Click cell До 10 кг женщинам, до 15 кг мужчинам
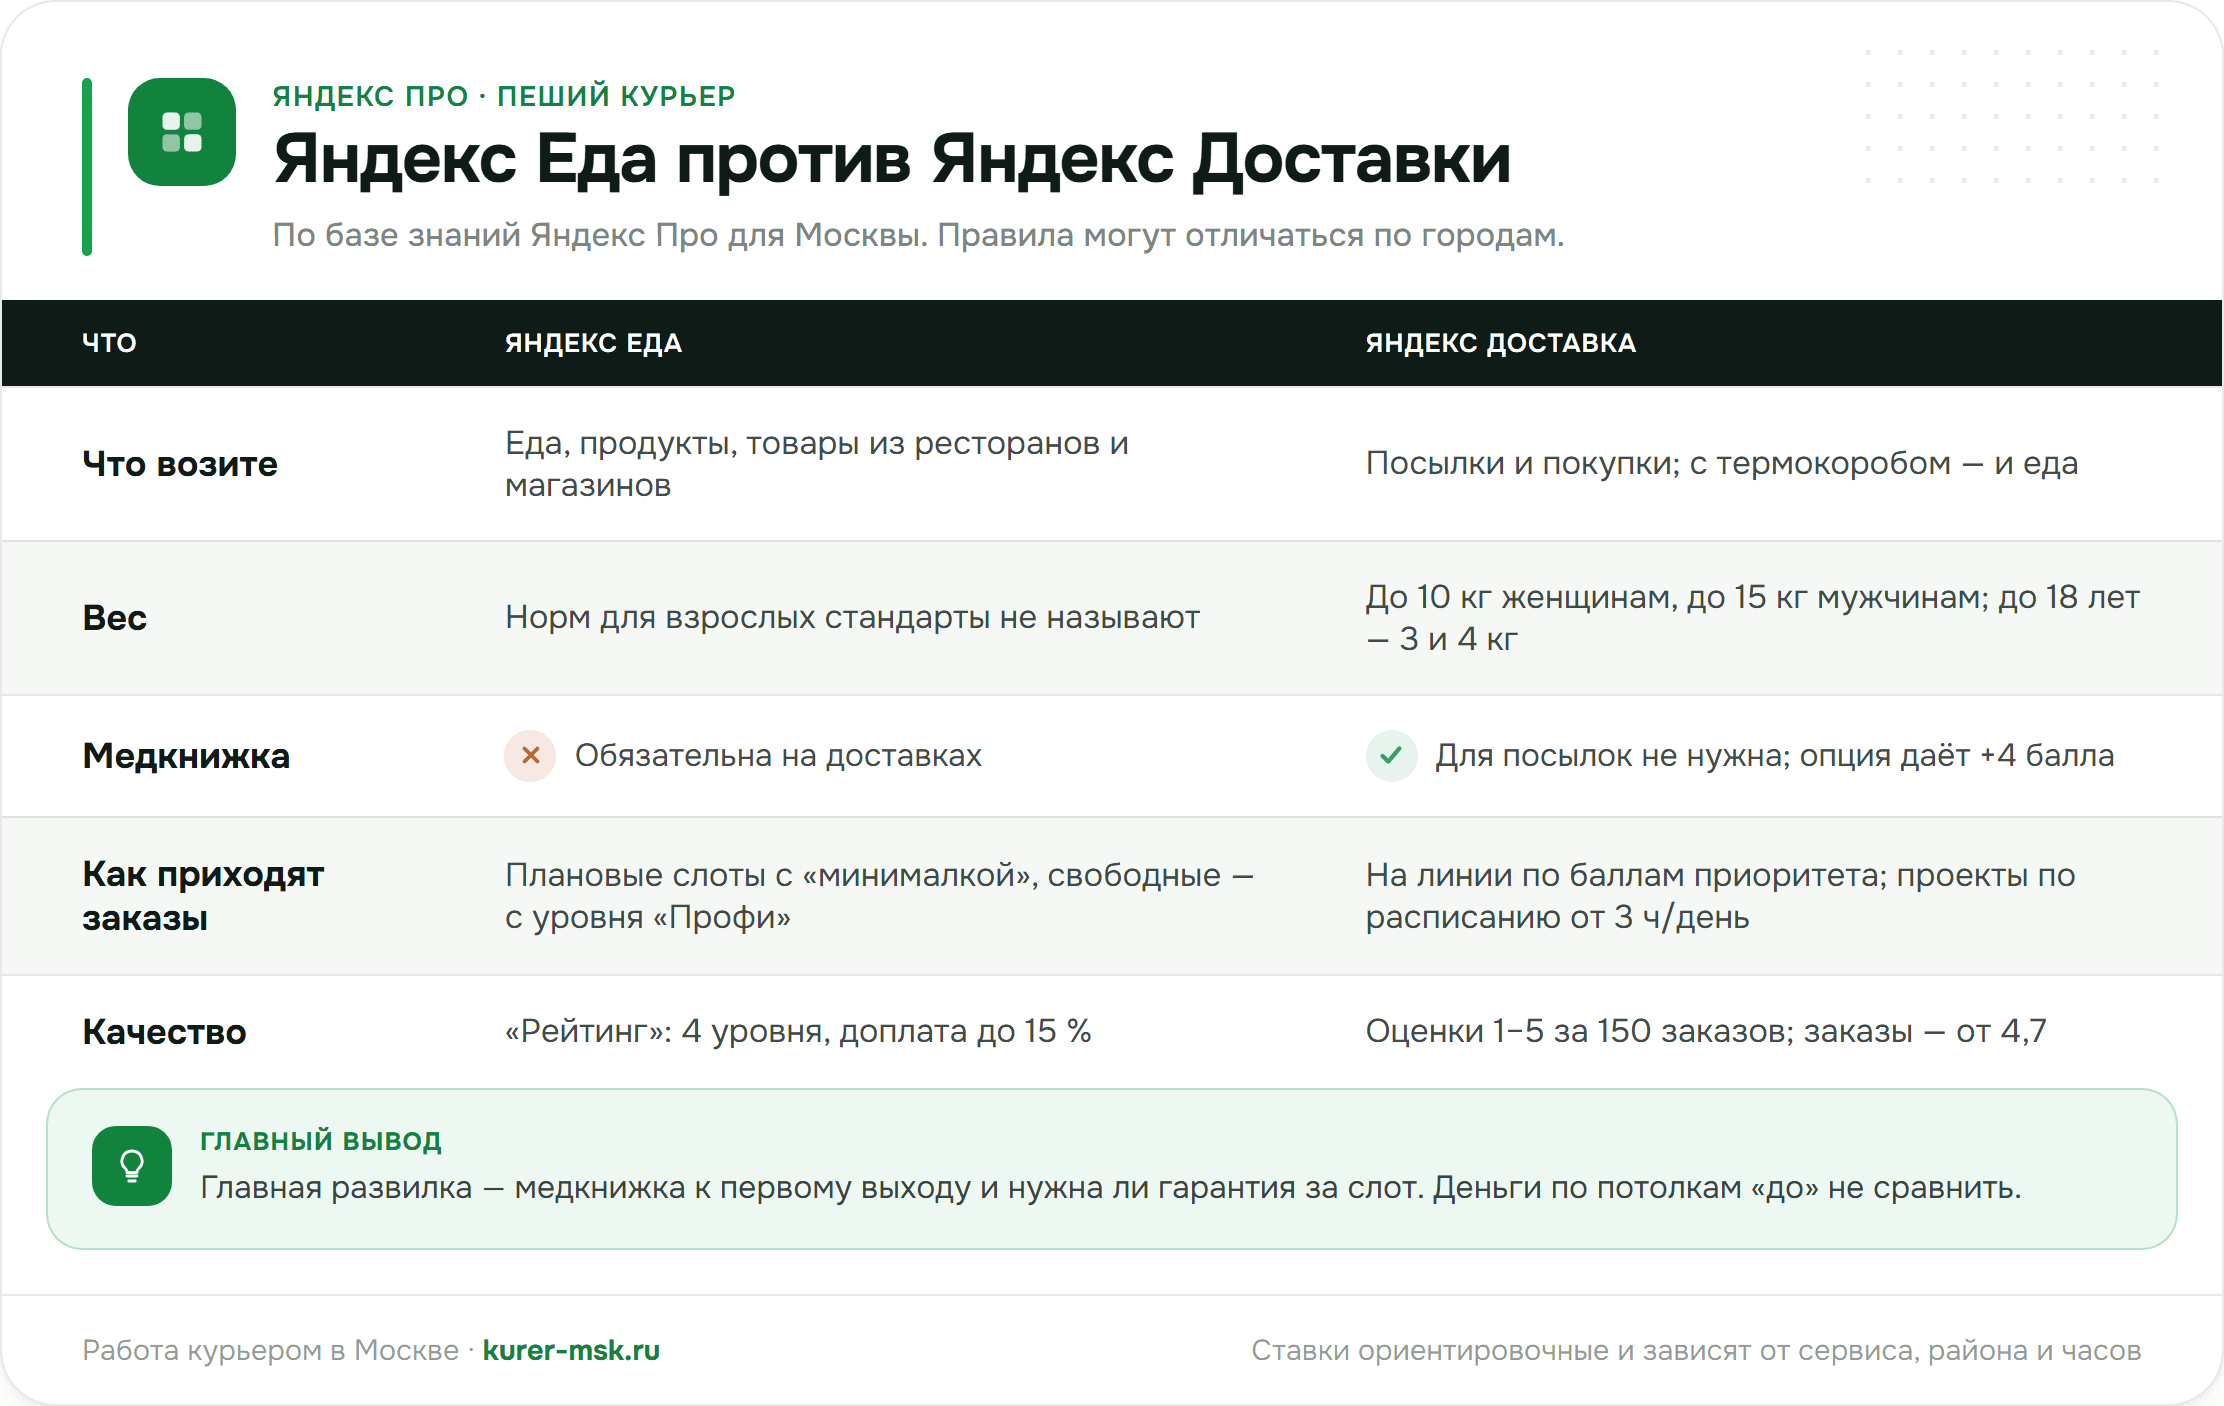The width and height of the screenshot is (2224, 1406). point(1752,618)
